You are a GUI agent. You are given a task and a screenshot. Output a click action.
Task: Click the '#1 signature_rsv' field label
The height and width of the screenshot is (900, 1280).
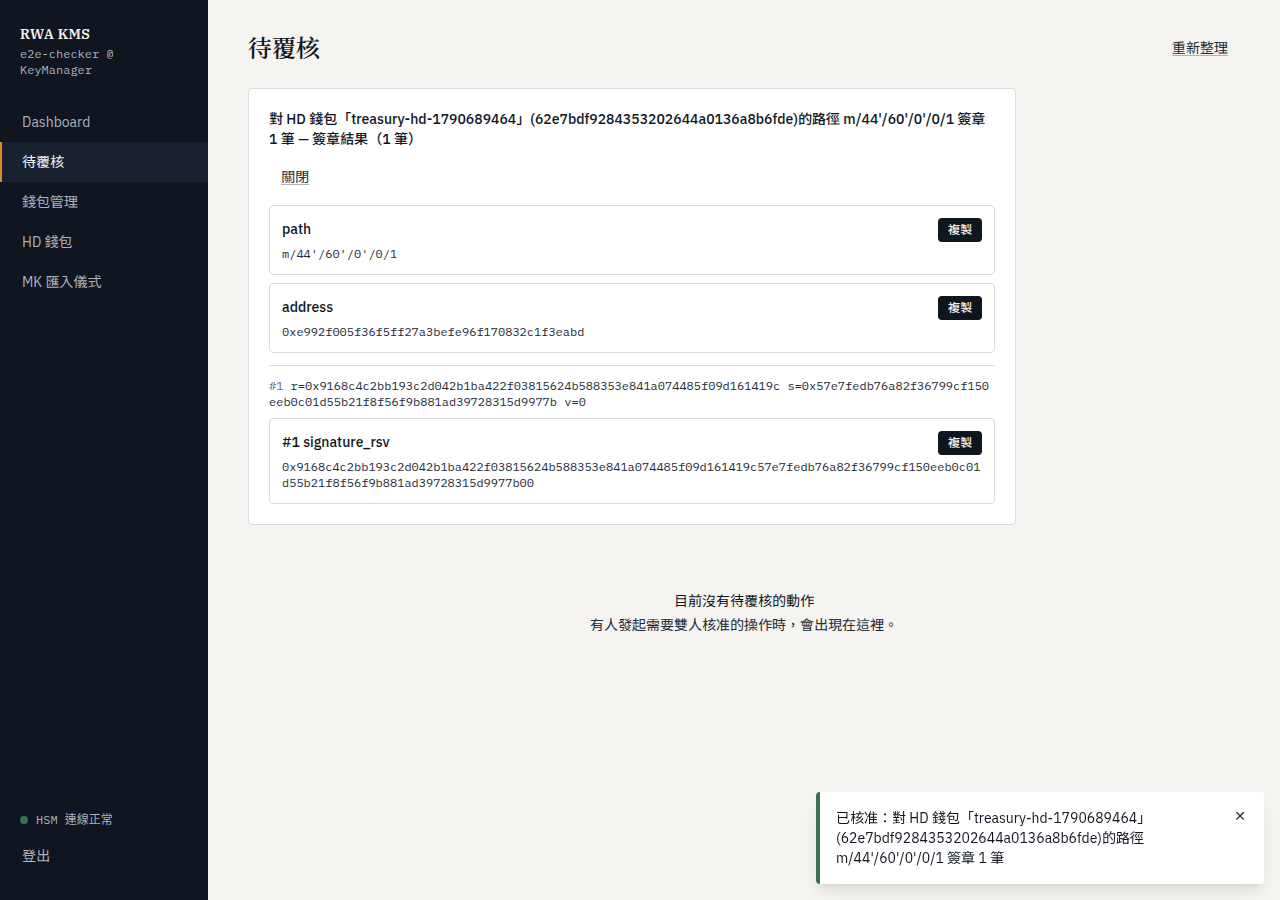[x=336, y=442]
